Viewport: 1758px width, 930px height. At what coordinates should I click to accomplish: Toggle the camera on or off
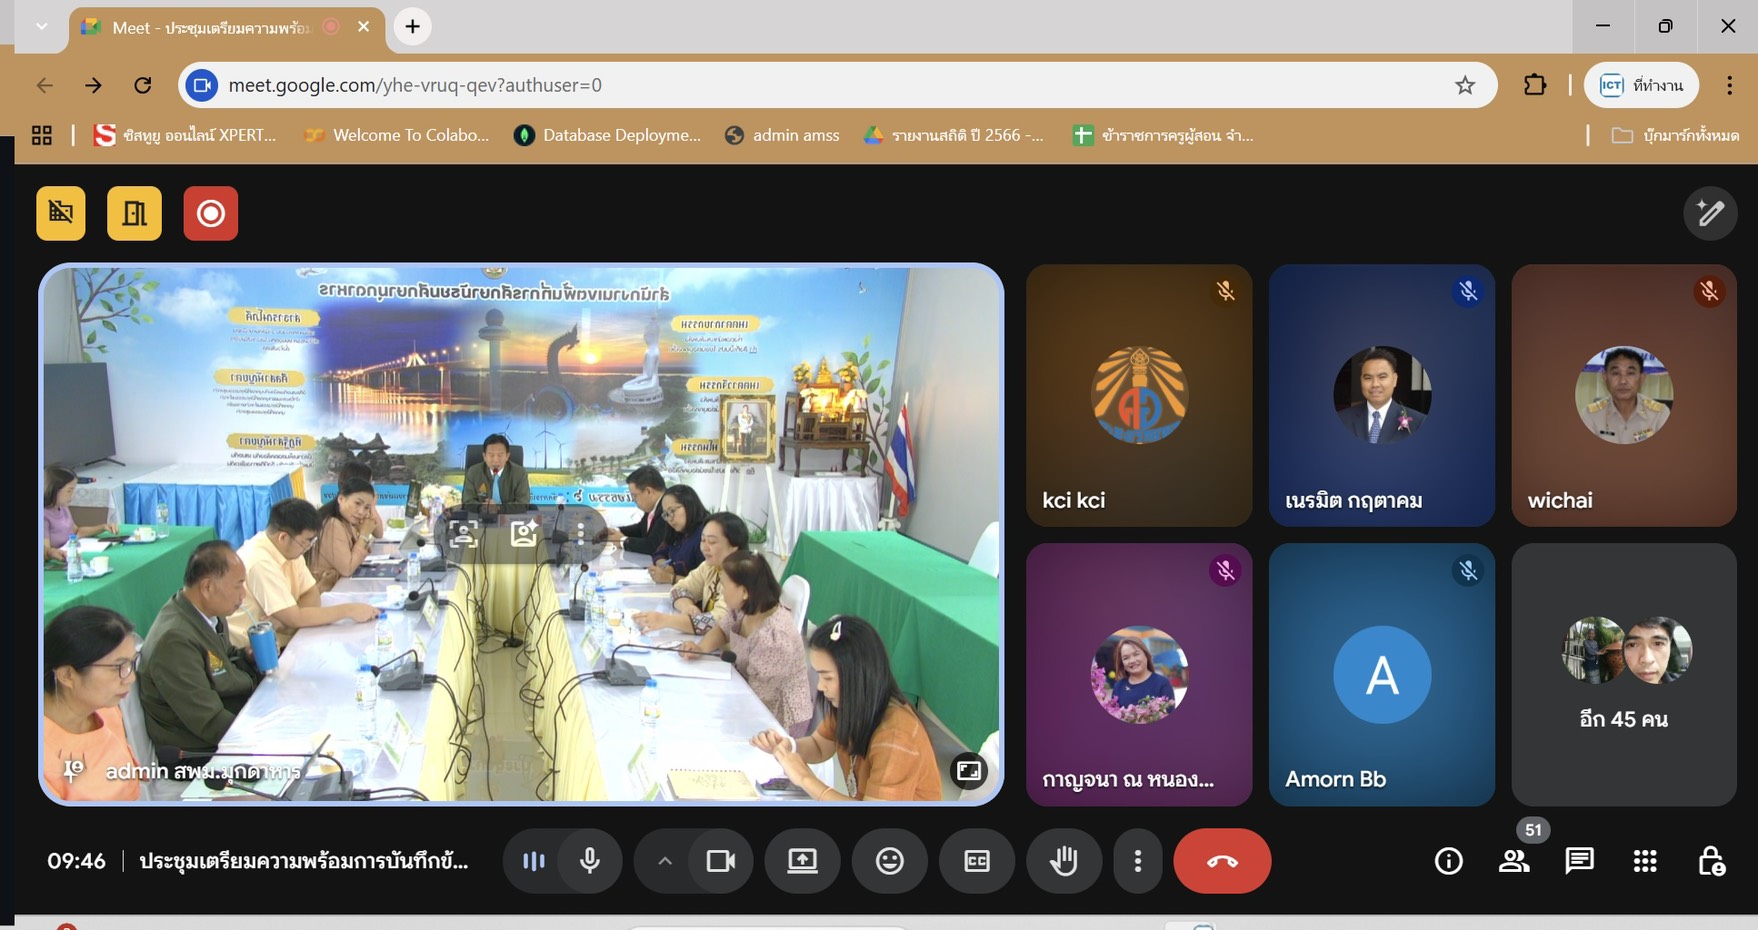[x=720, y=861]
